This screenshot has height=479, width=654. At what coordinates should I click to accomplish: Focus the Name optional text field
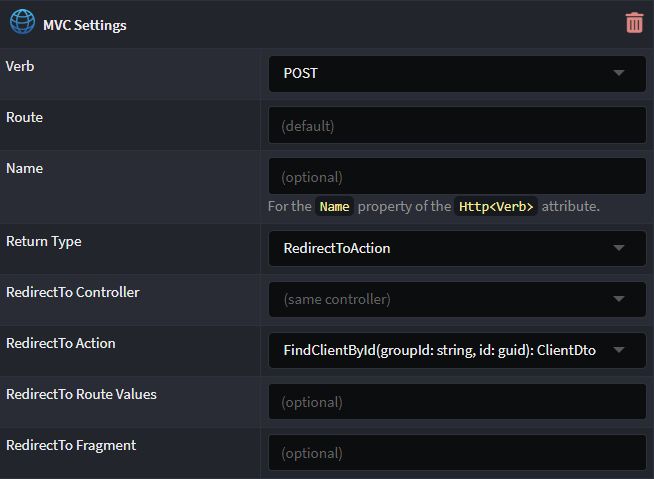pos(457,176)
